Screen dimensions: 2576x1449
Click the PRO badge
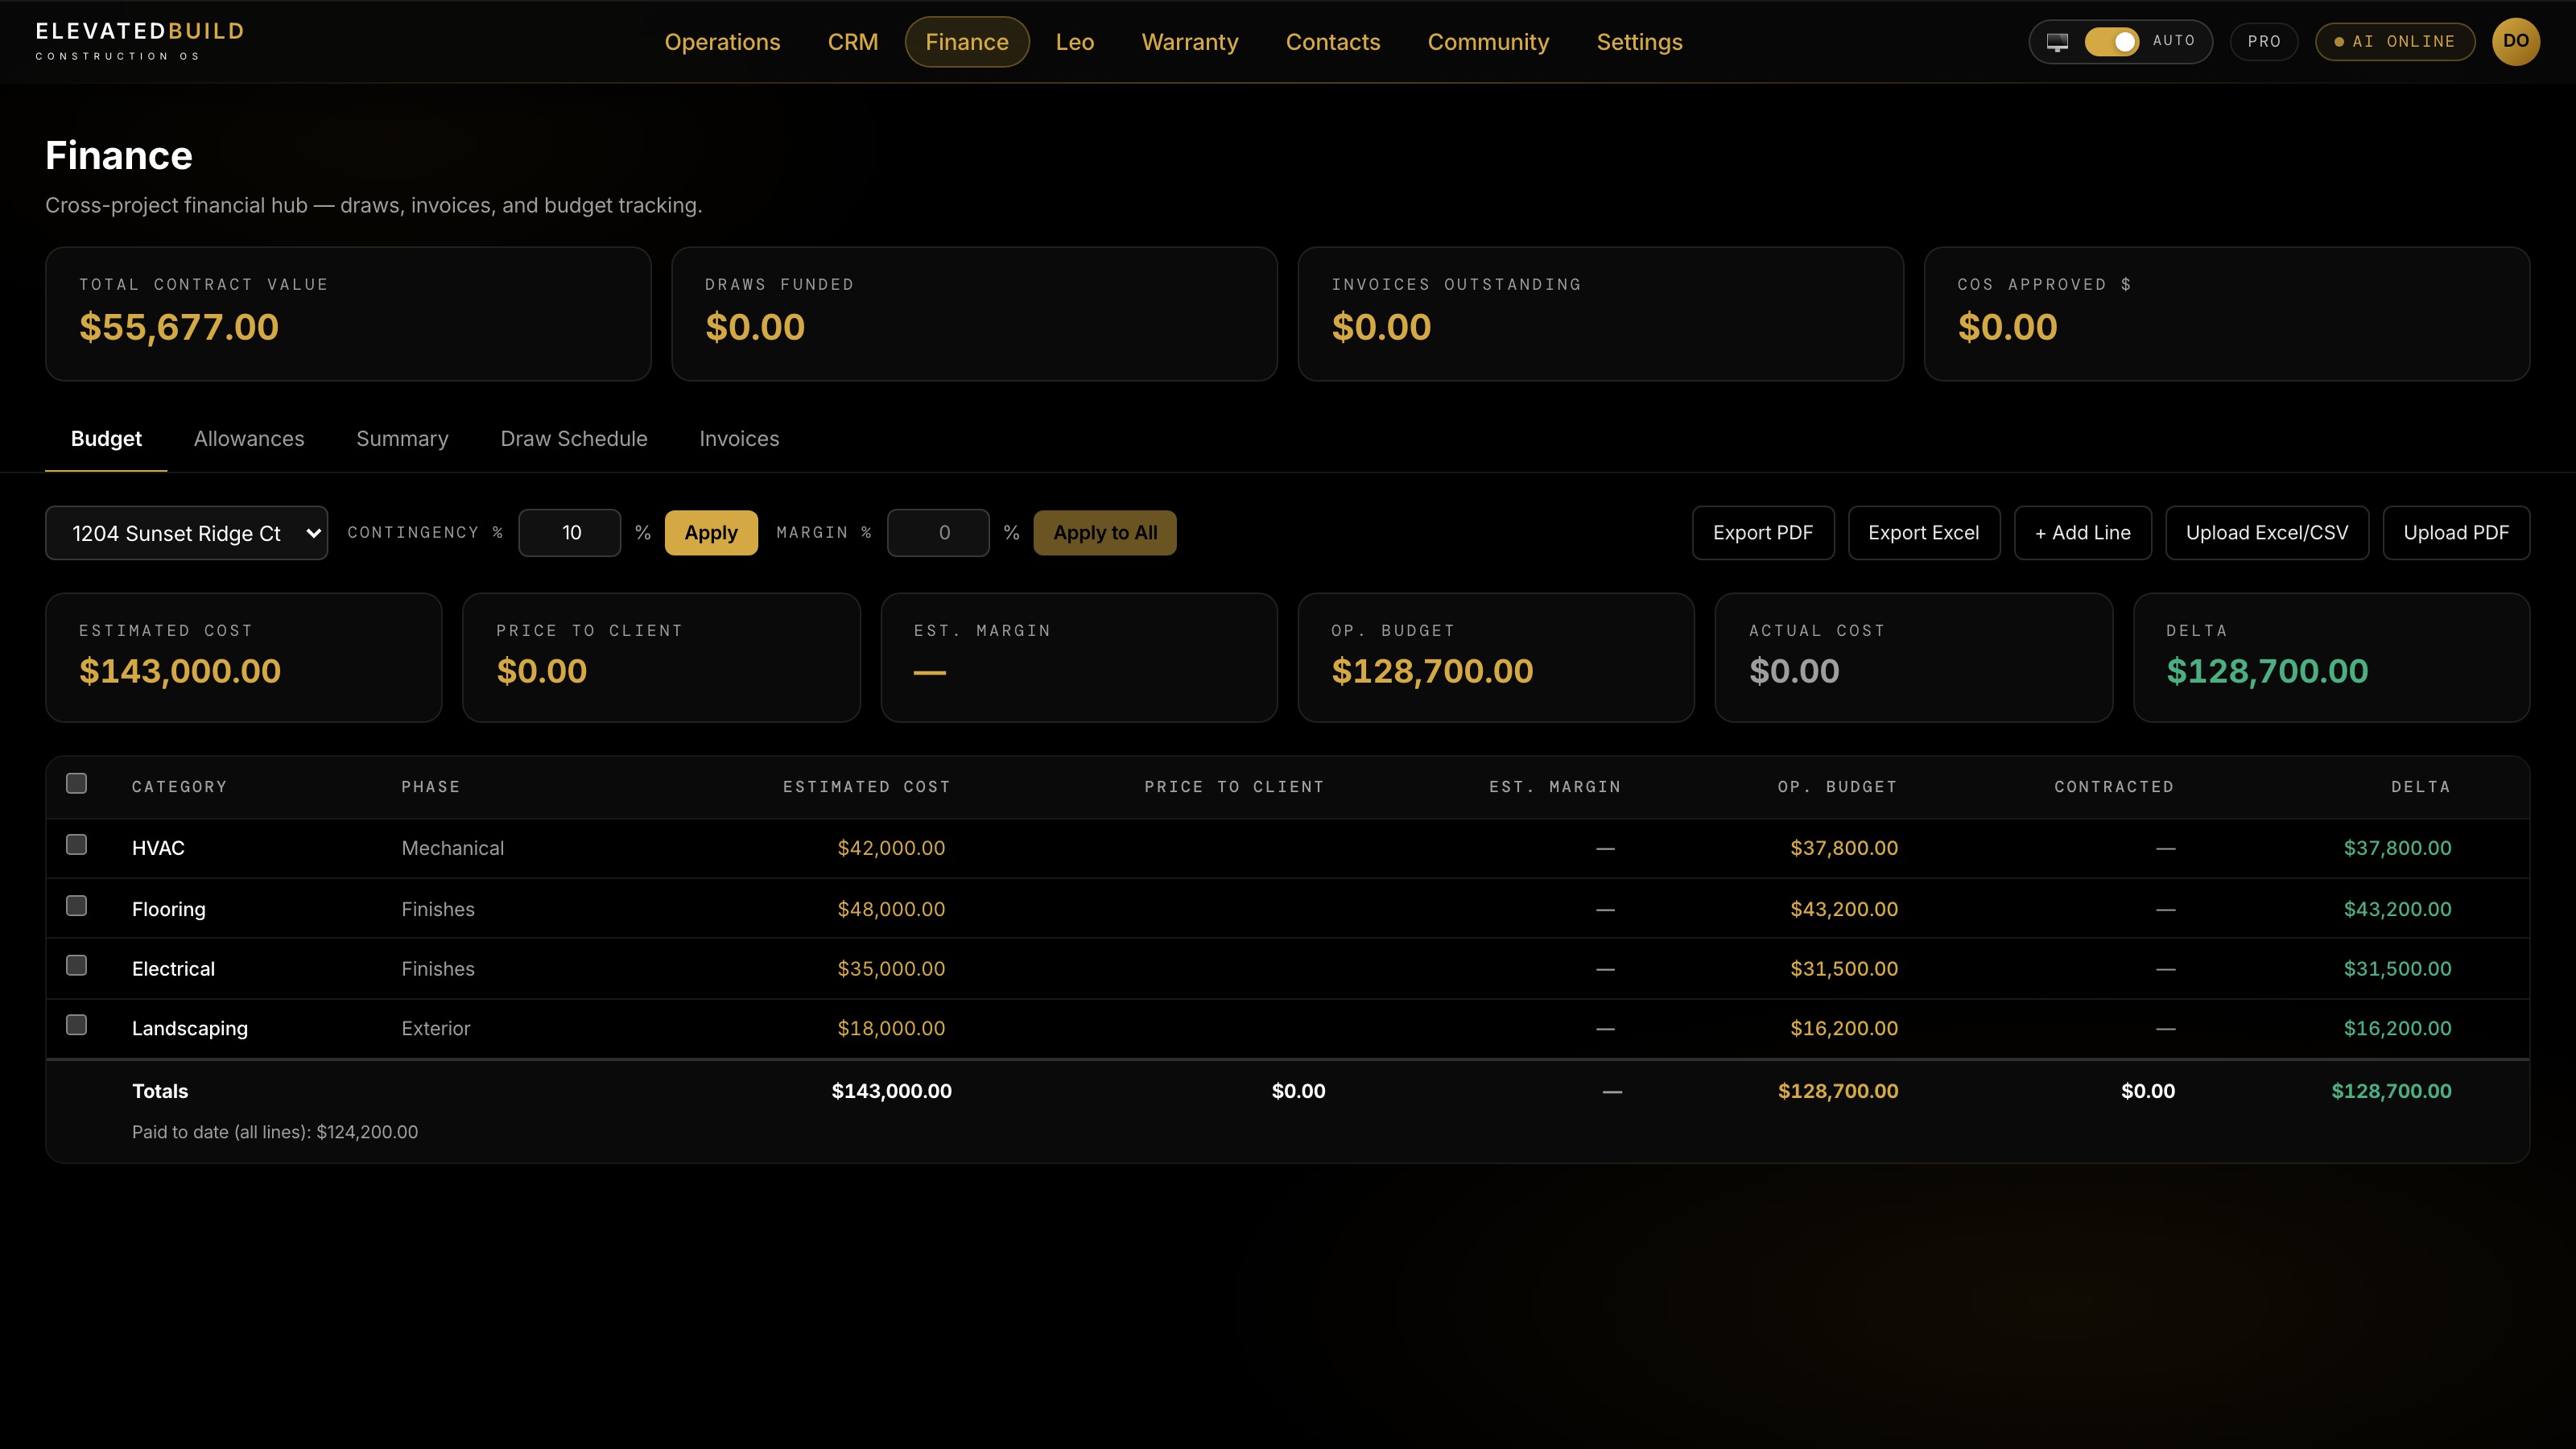click(2264, 42)
